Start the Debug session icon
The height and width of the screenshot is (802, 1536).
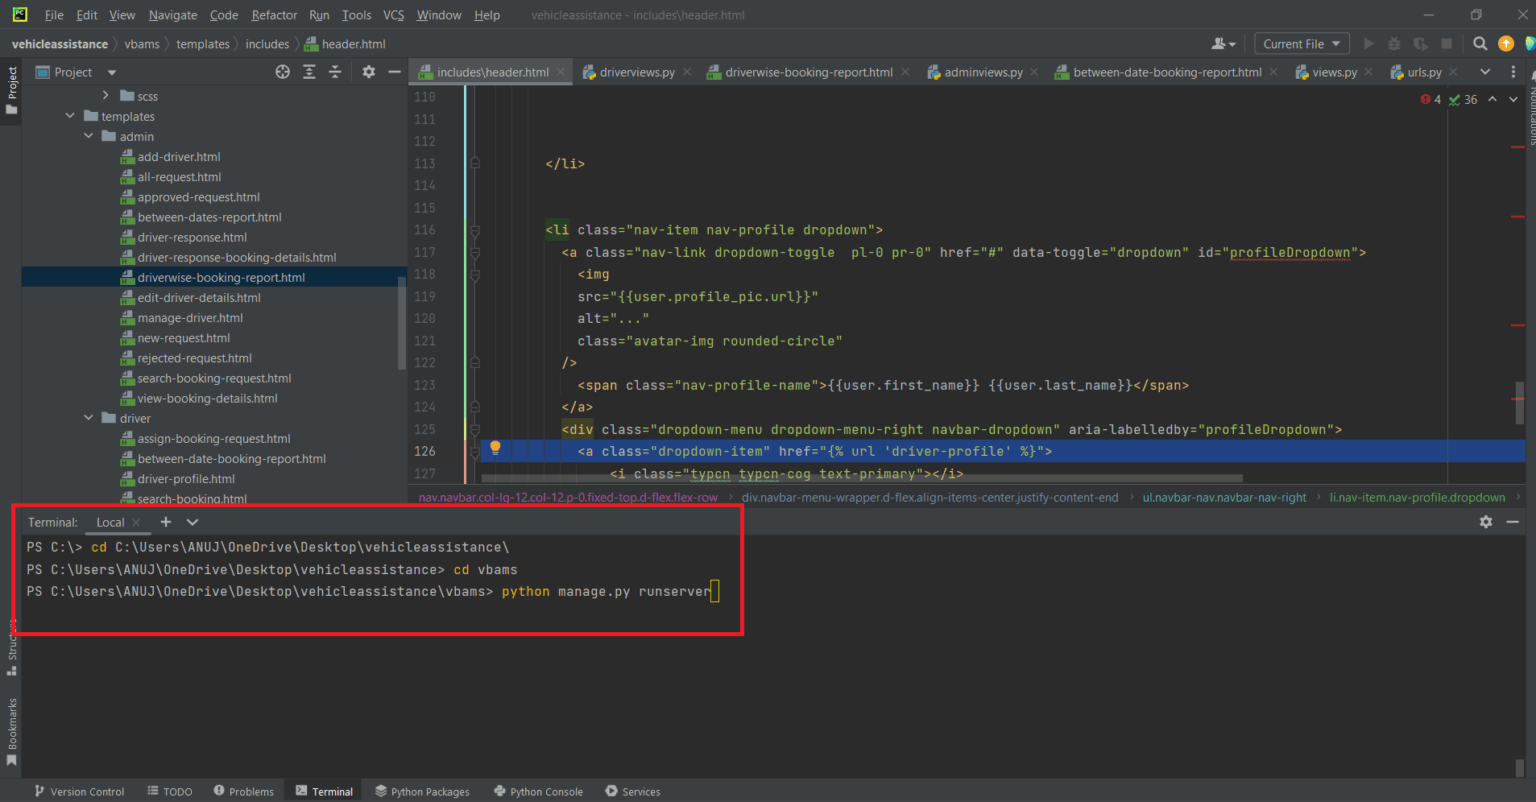pyautogui.click(x=1394, y=43)
